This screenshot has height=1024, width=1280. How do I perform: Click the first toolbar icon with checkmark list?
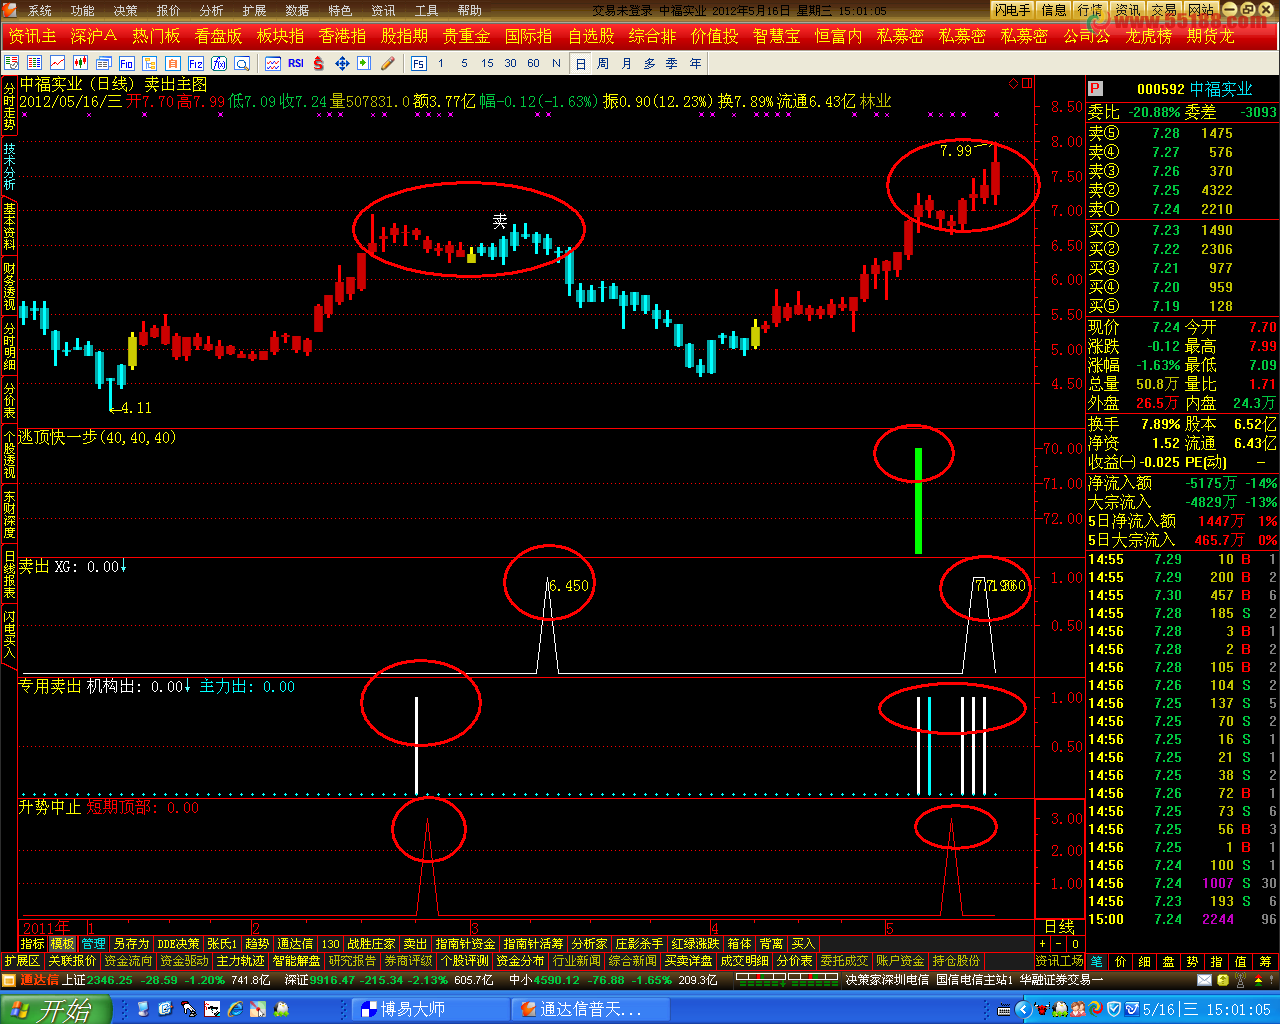[x=12, y=63]
